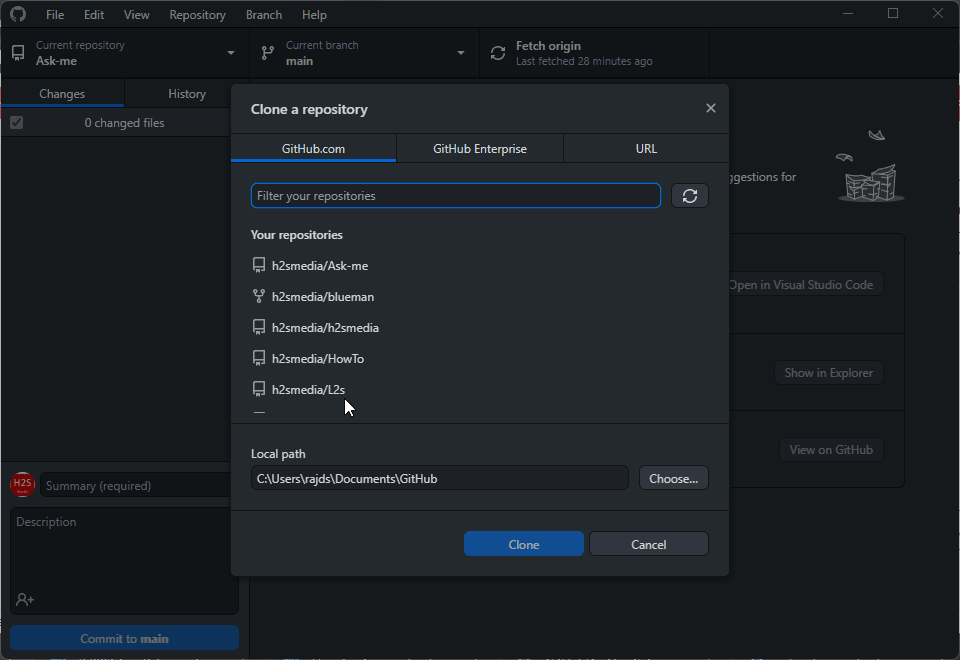Click the Commit to main button

123,637
